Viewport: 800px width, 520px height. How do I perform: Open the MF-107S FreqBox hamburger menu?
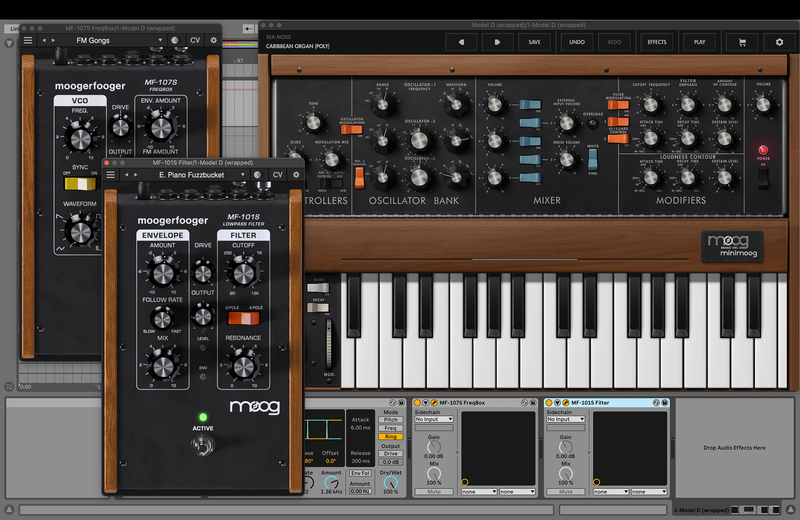29,41
